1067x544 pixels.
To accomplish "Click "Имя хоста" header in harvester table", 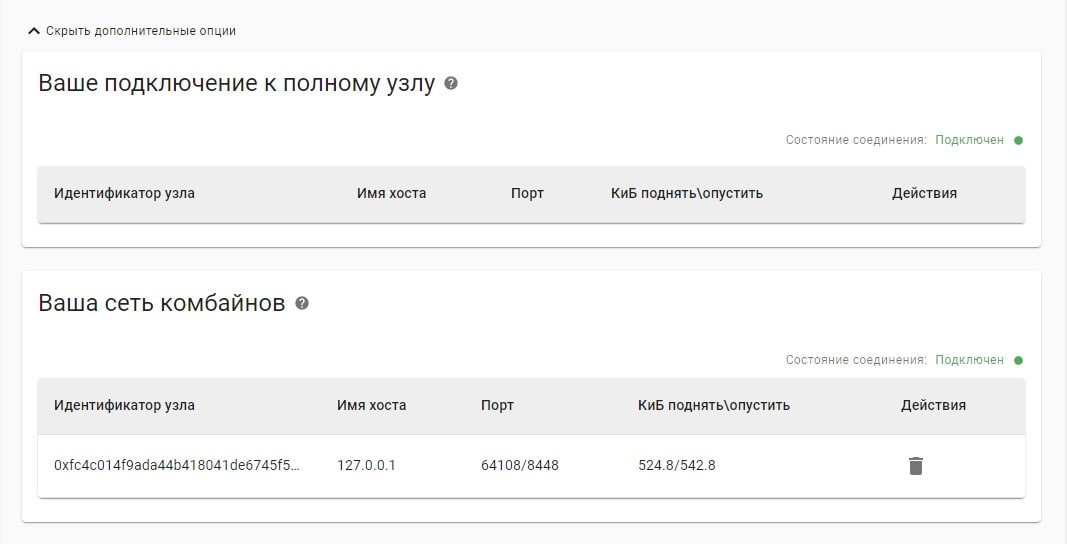I will [x=372, y=405].
